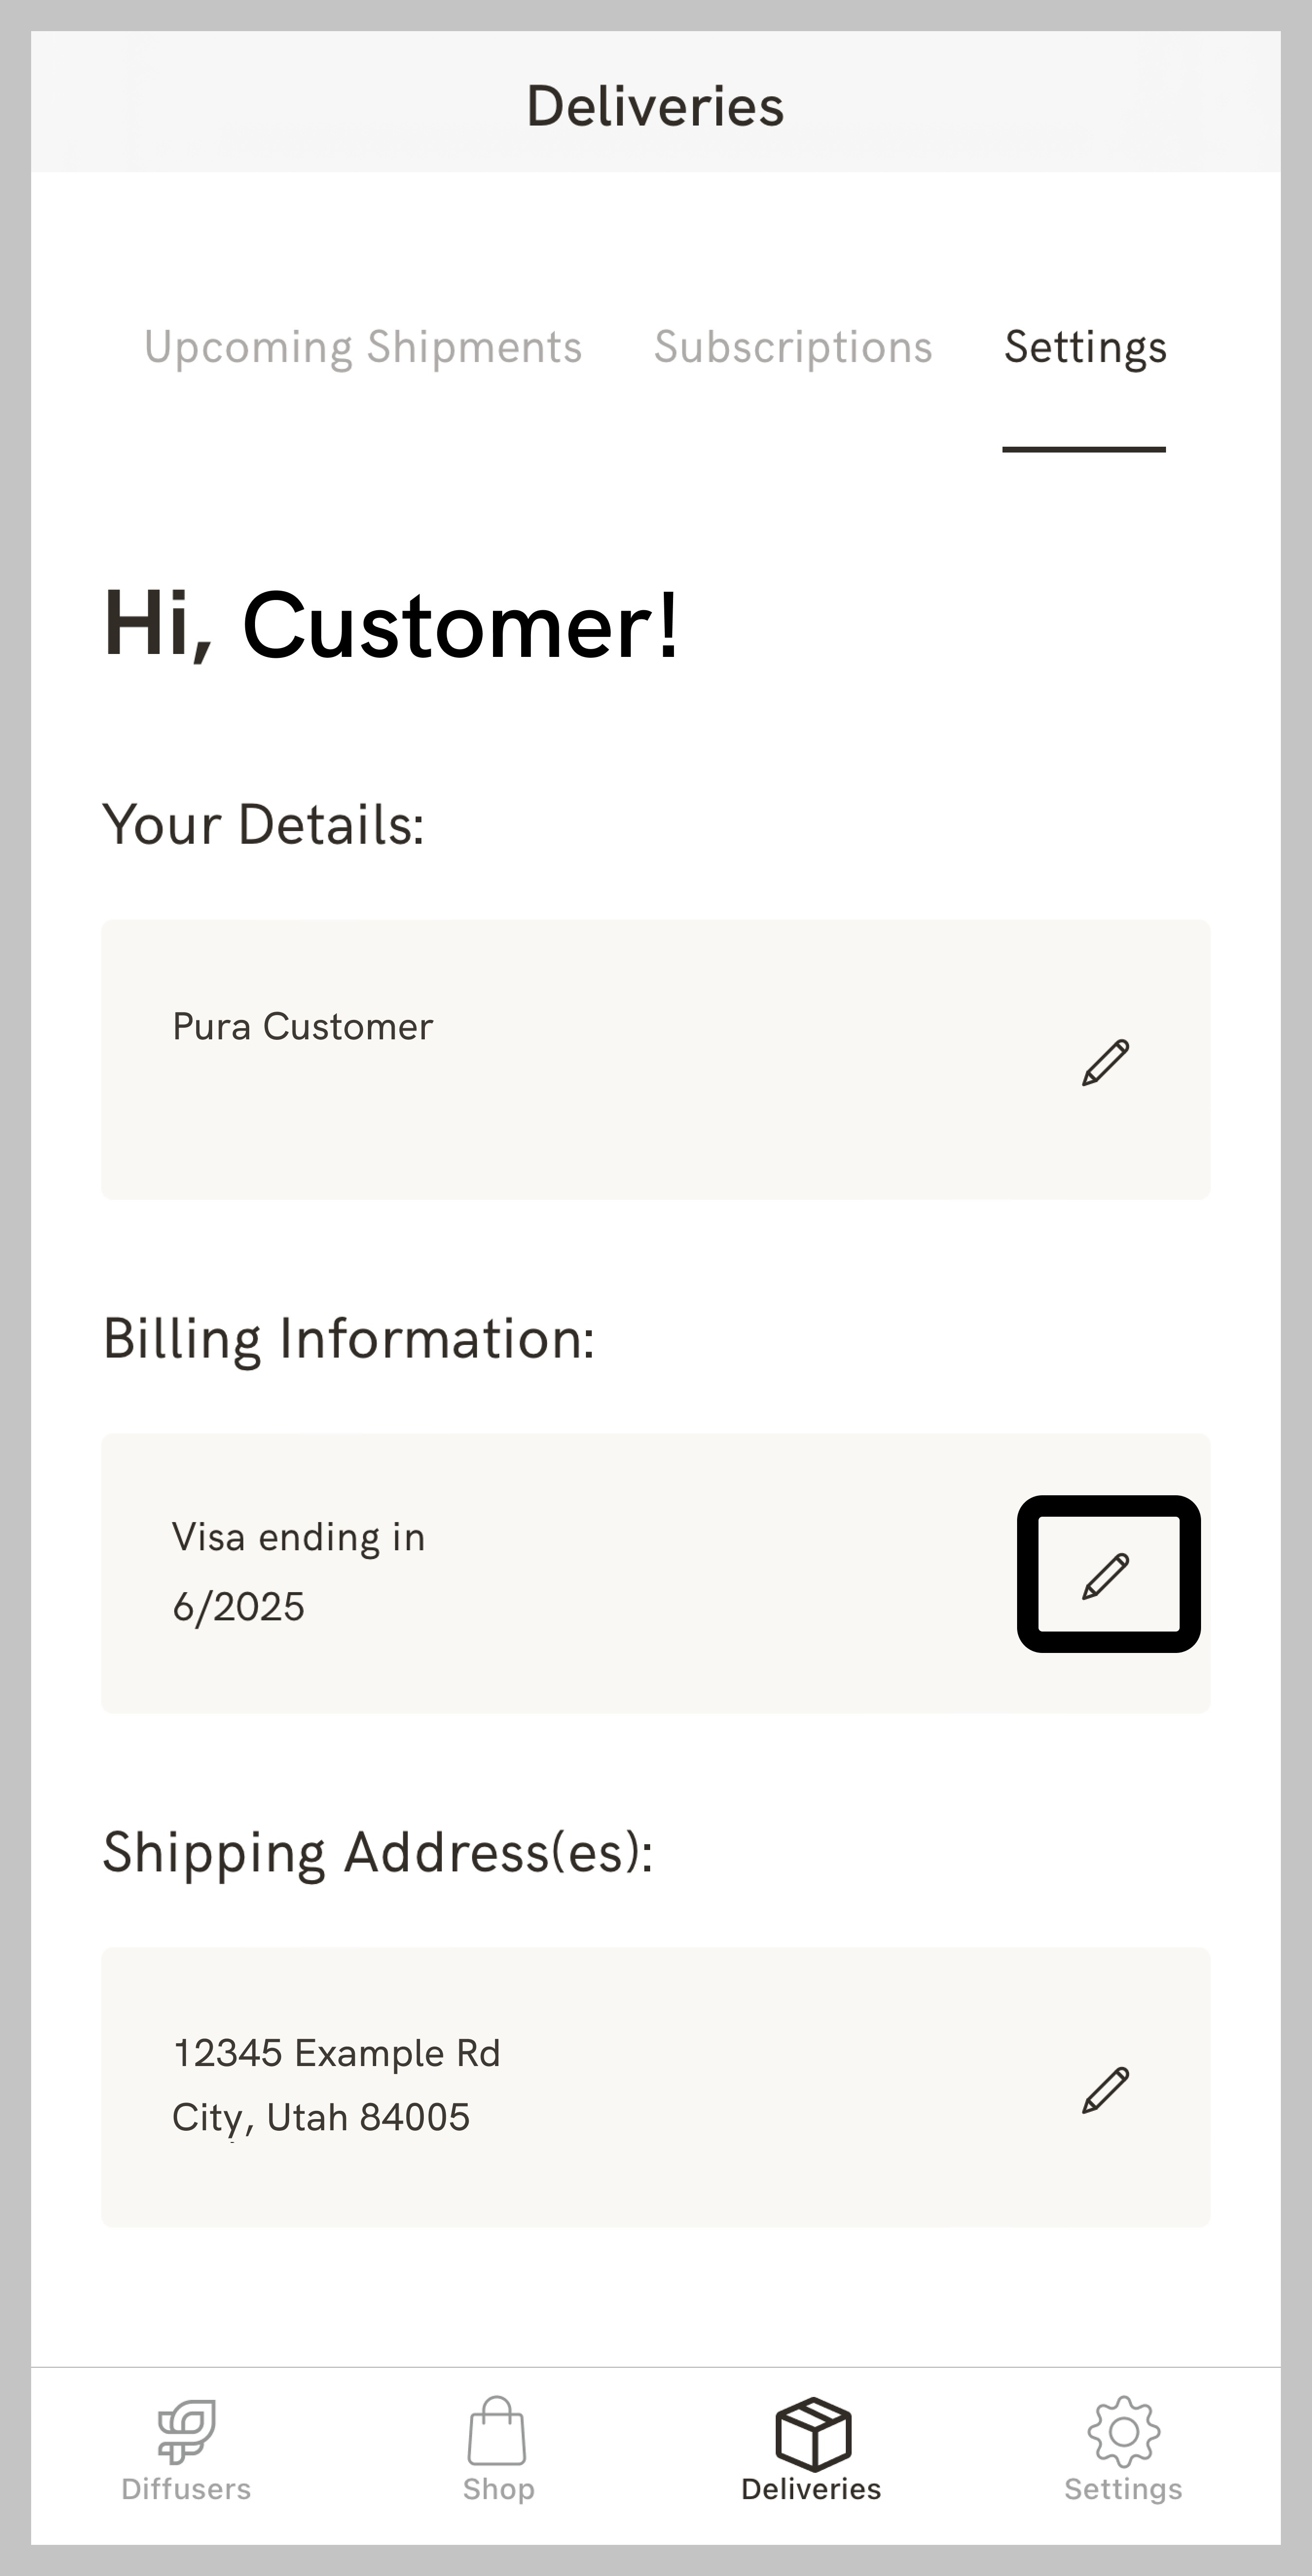The image size is (1312, 2576).
Task: Tap the Shop label in navigation bar
Action: tap(498, 2489)
